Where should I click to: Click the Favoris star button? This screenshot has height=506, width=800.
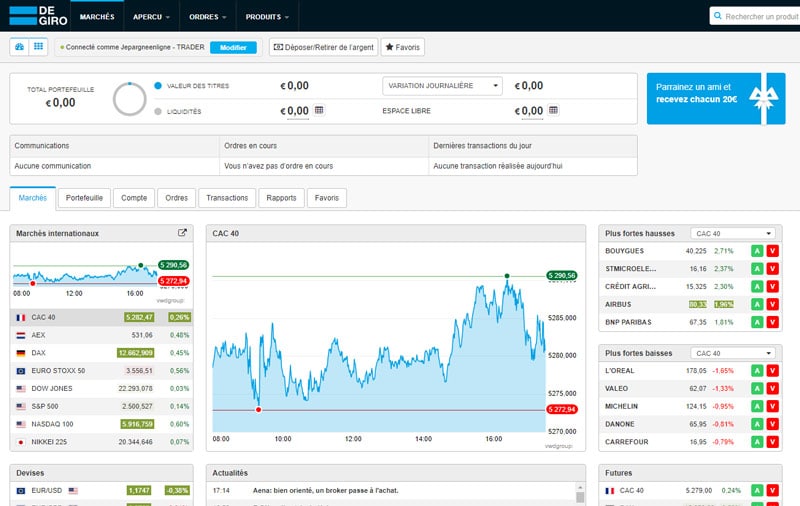(403, 47)
